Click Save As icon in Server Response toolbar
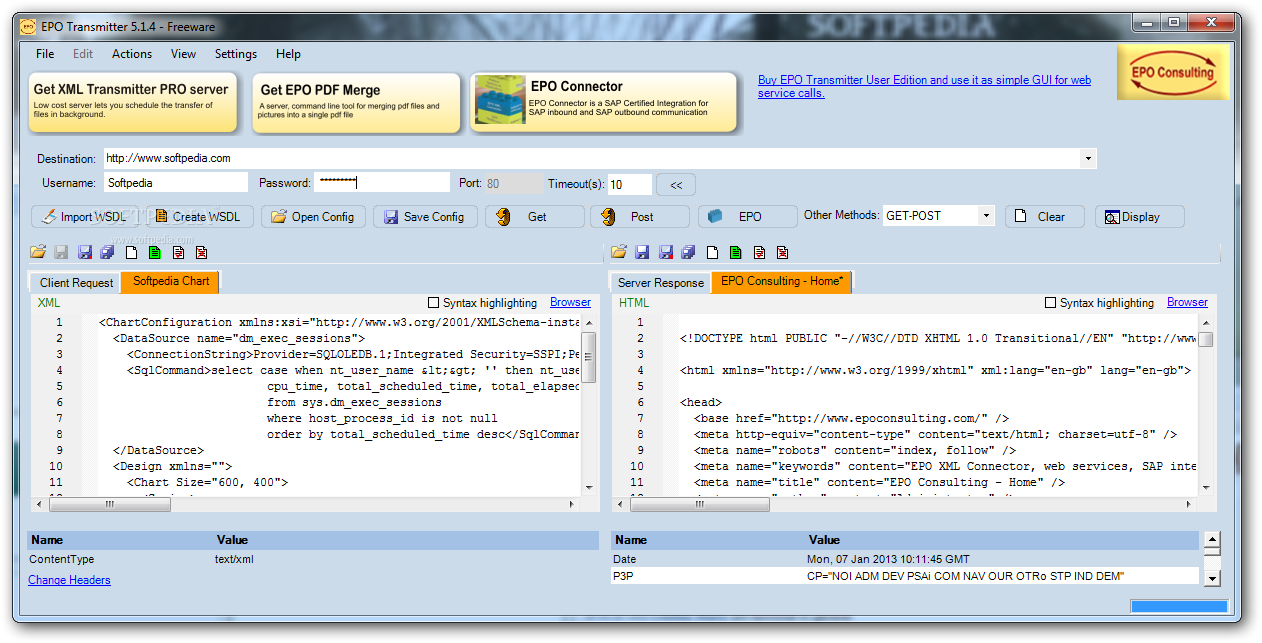The image size is (1262, 643). (665, 252)
